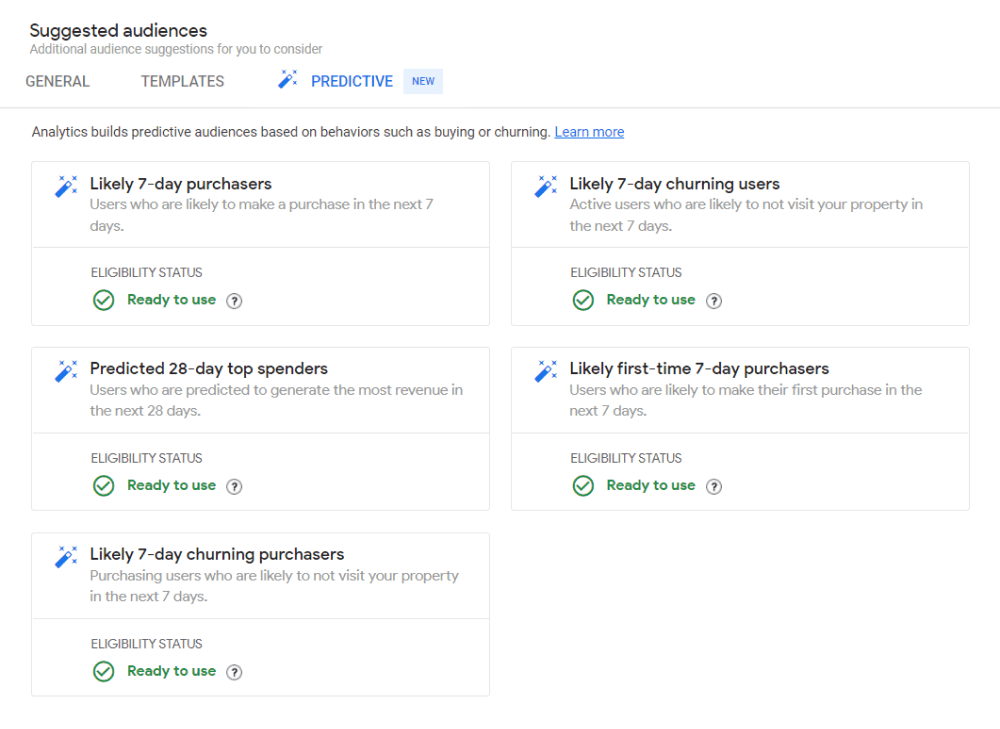This screenshot has height=729, width=1000.
Task: Click the wand icon for Likely 7-day churning purchasers
Action: click(x=66, y=557)
